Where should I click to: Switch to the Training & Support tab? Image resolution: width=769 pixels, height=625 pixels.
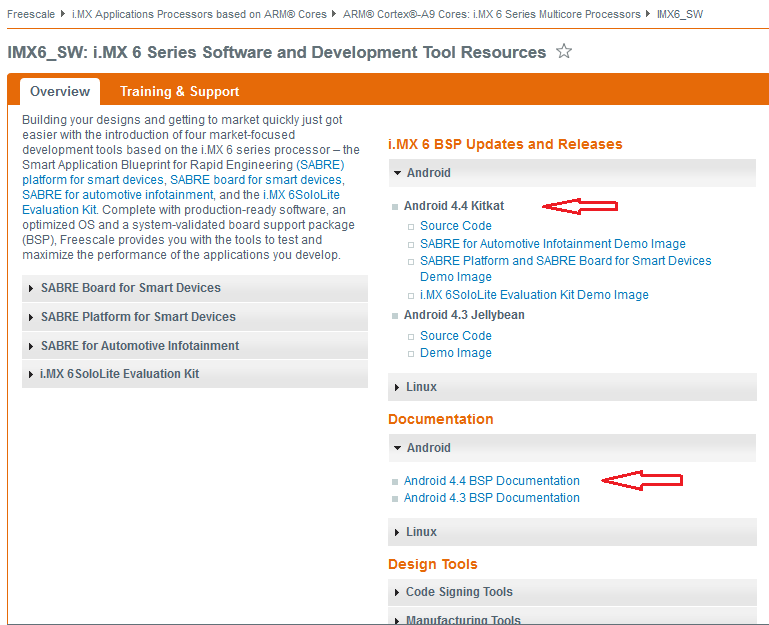click(x=179, y=92)
